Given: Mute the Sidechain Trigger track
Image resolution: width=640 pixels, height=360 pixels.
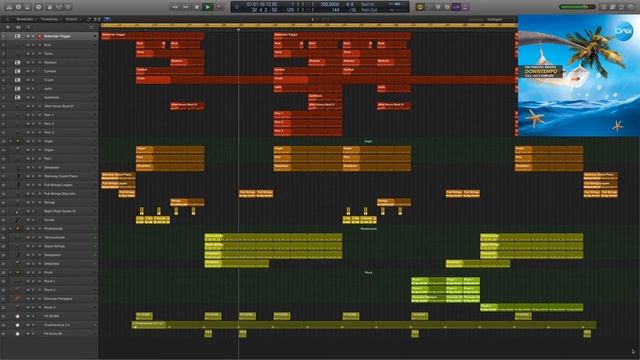Looking at the screenshot, I should click(28, 36).
